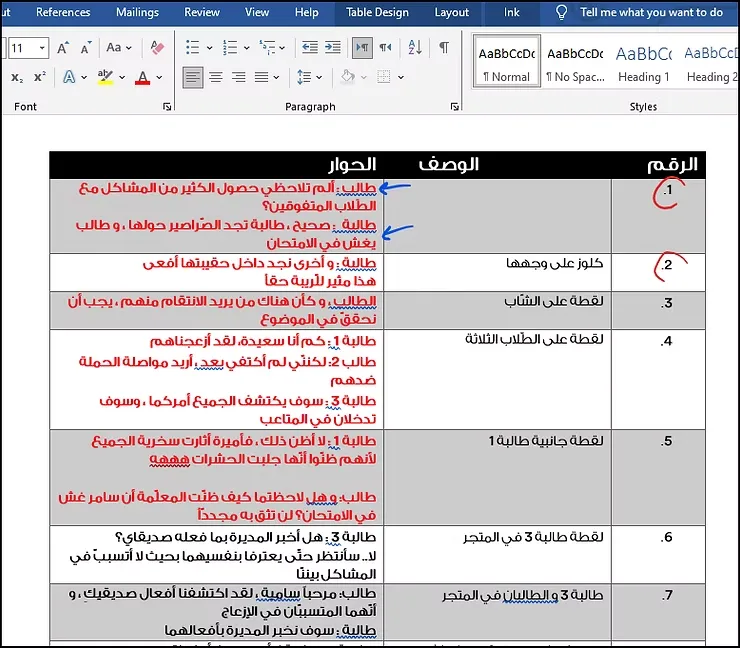Toggle left-to-right text direction
740x648 pixels.
tap(362, 48)
